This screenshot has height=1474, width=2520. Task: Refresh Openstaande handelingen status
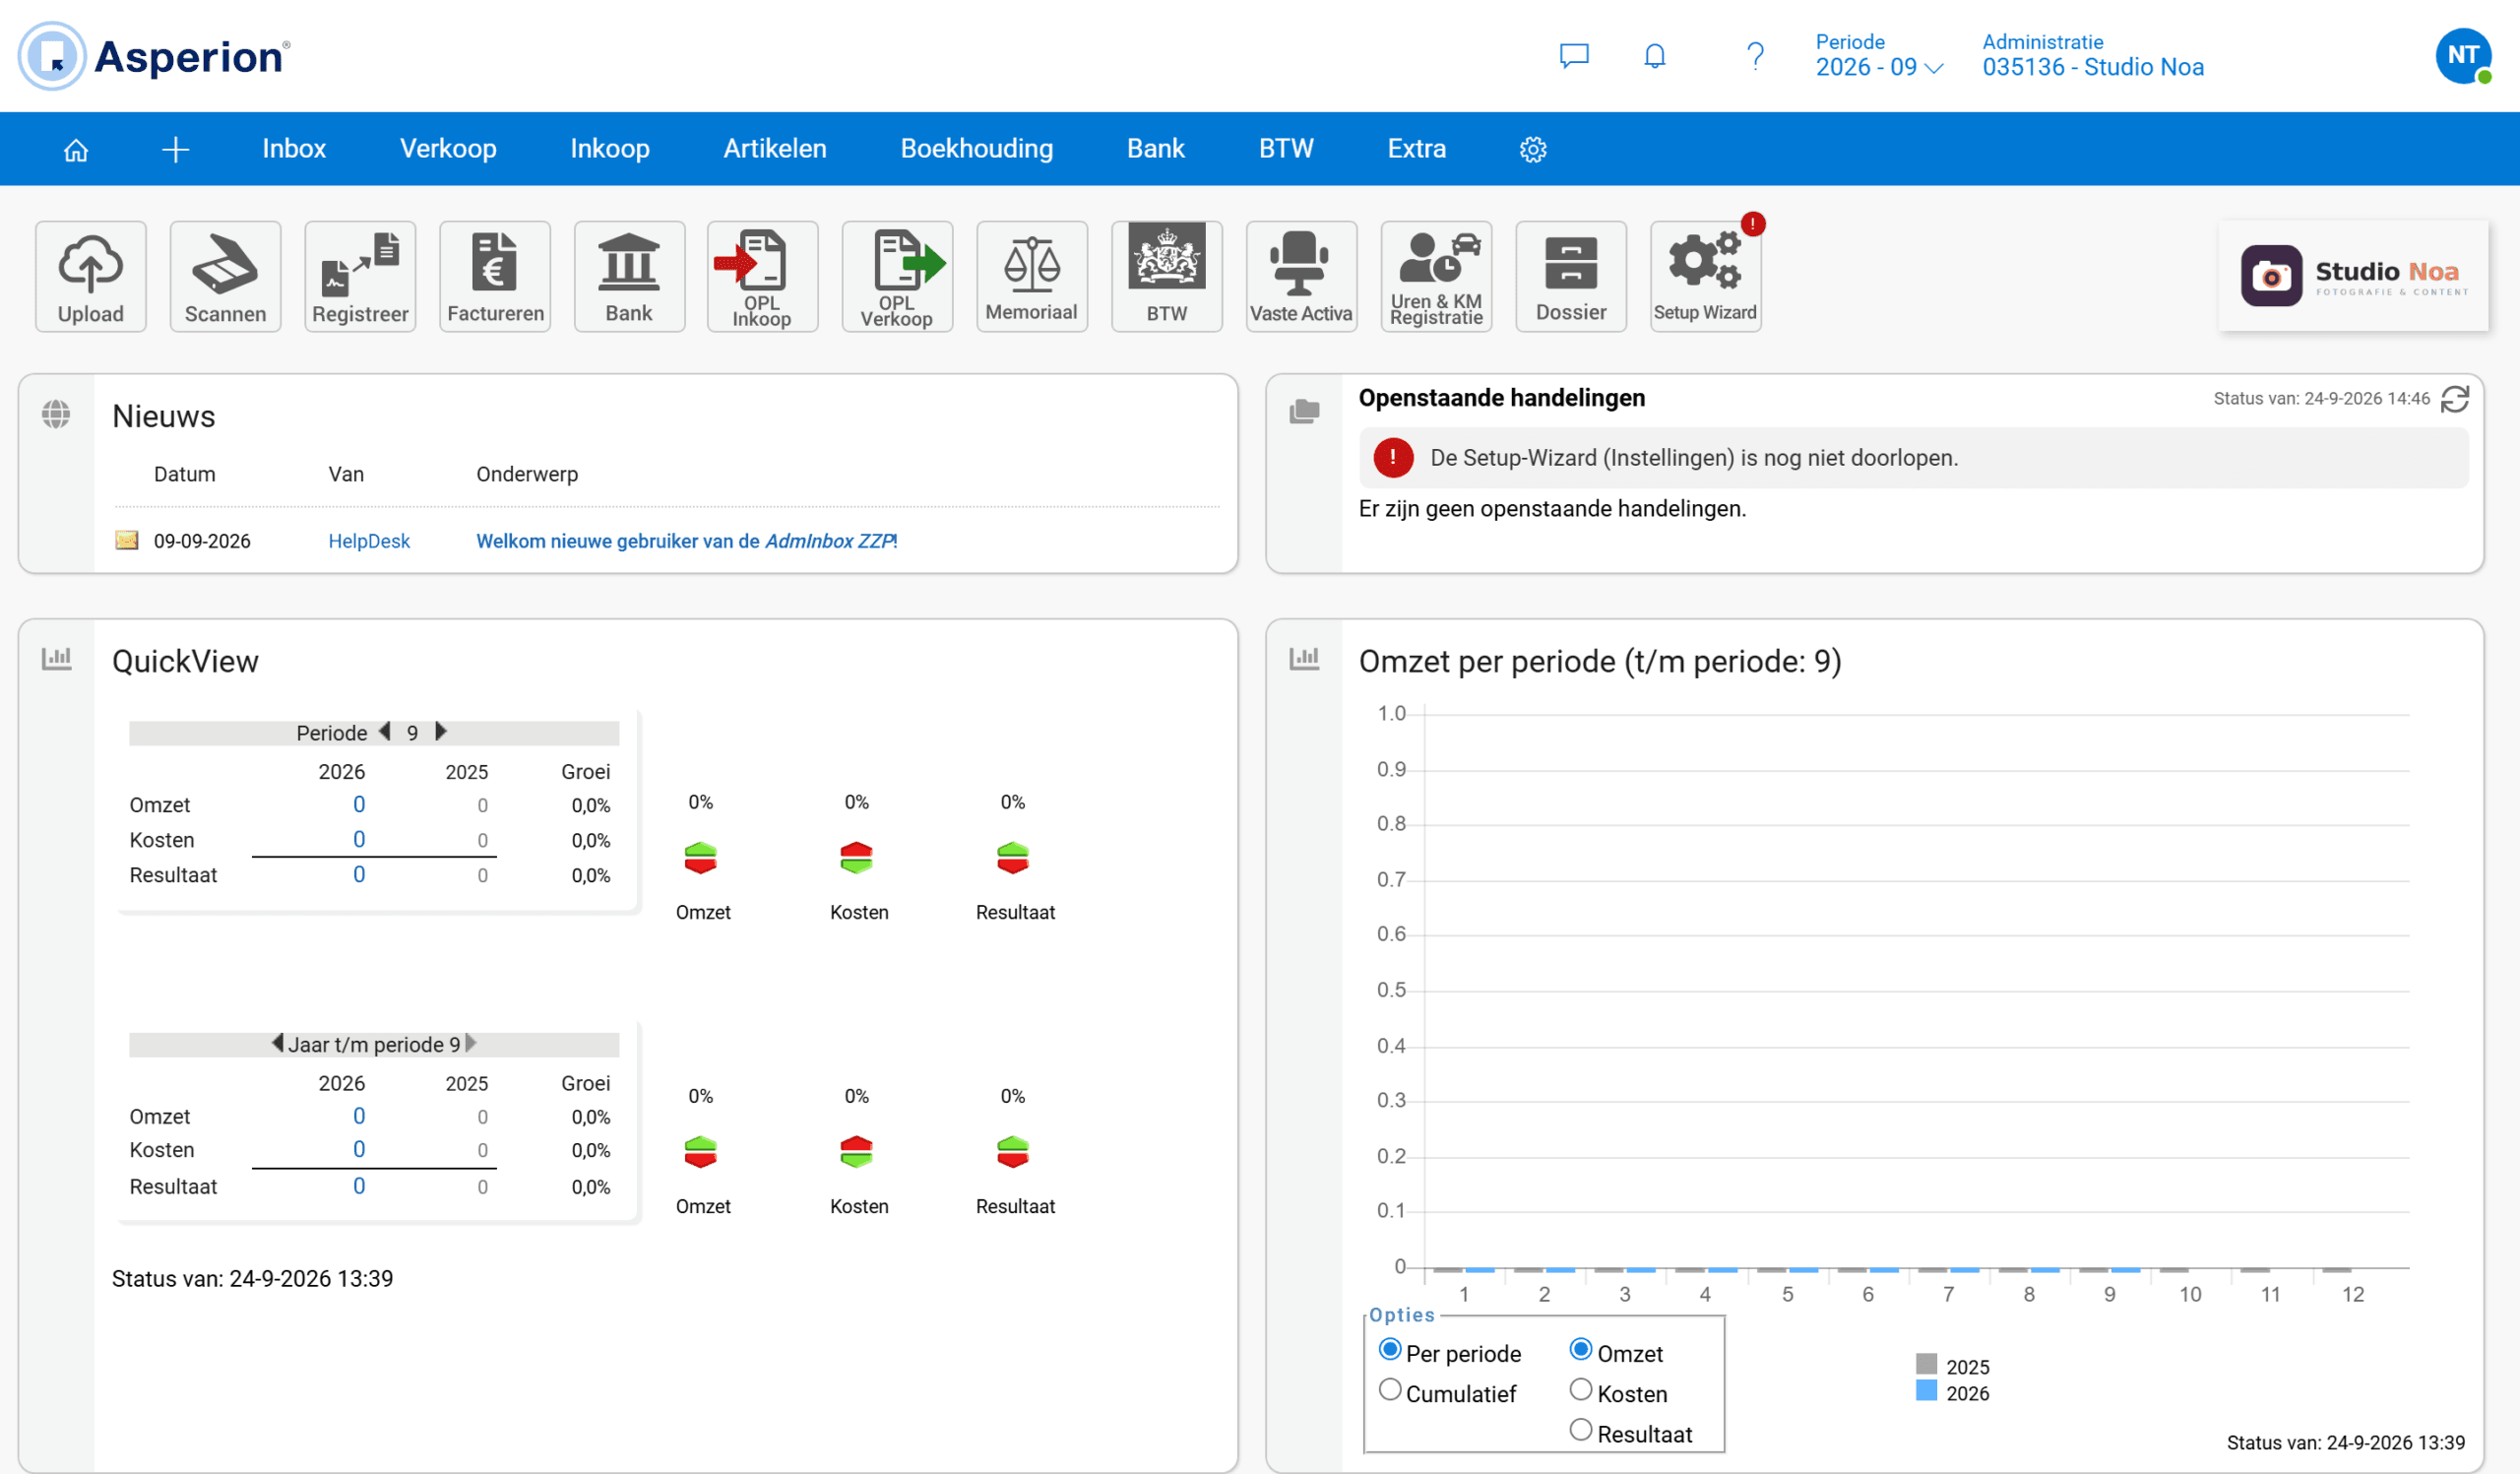click(x=2455, y=399)
